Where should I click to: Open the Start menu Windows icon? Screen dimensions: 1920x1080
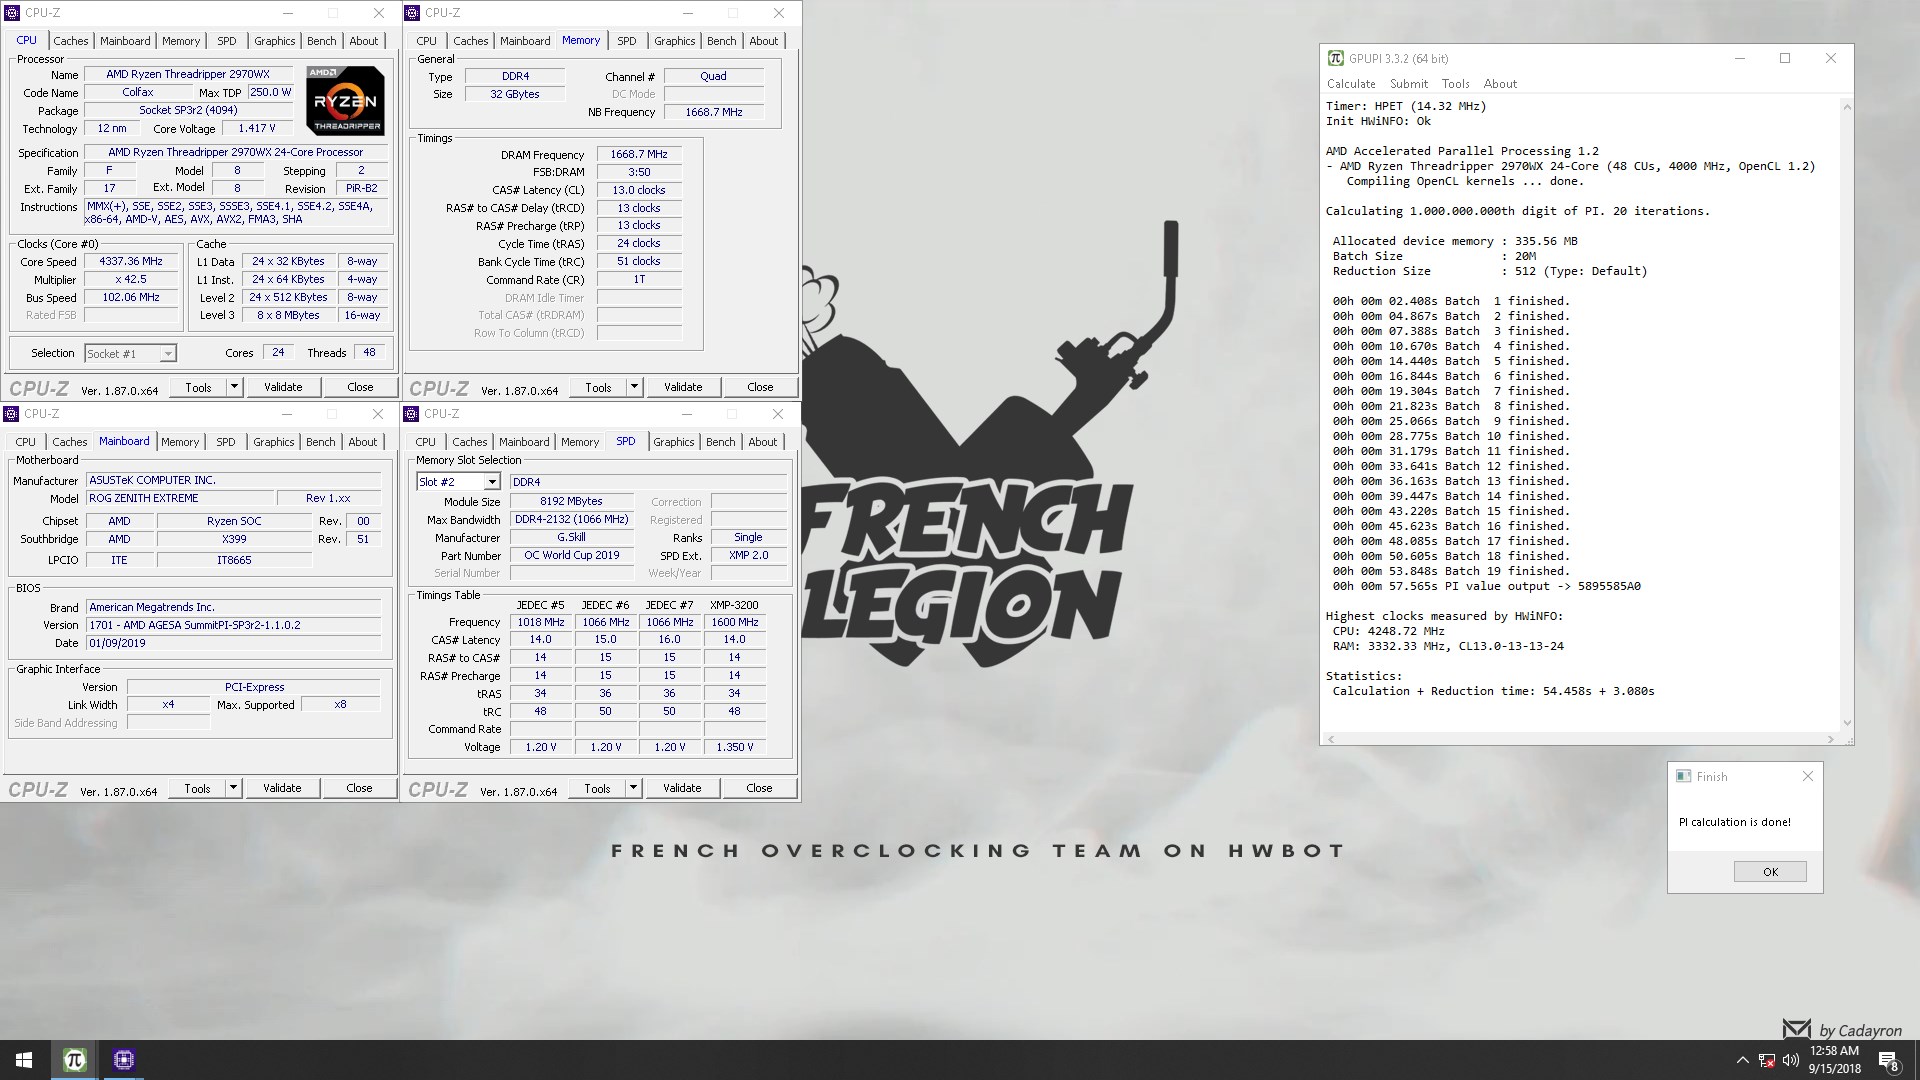tap(24, 1060)
